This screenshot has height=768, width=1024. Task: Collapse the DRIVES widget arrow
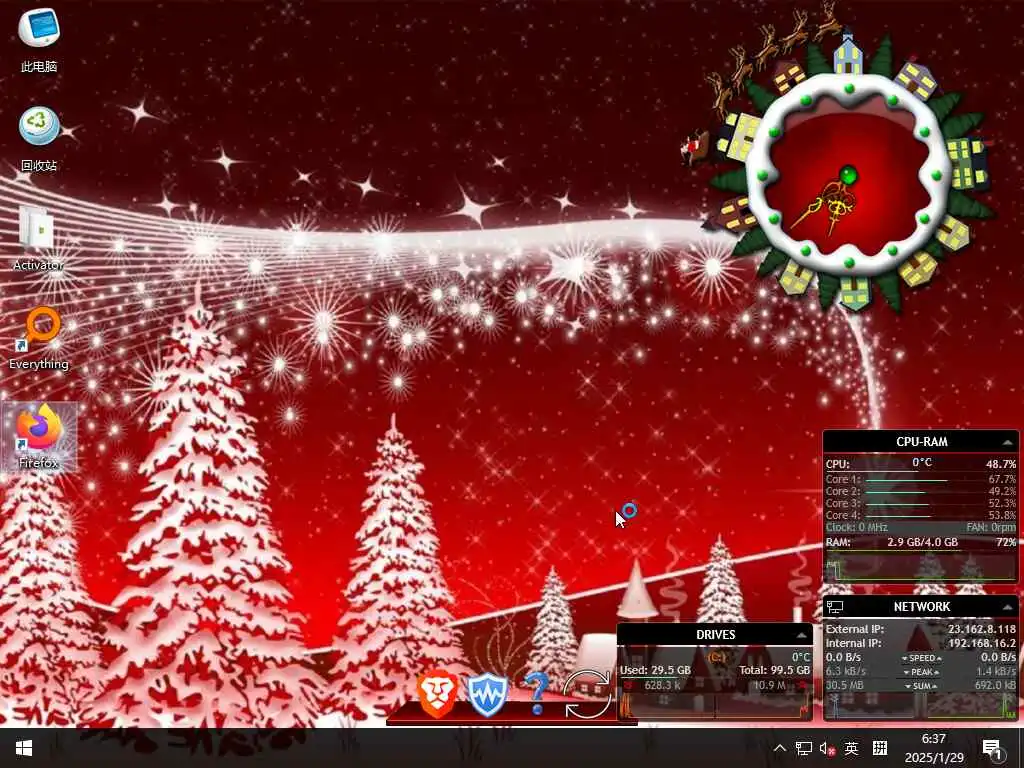point(801,635)
